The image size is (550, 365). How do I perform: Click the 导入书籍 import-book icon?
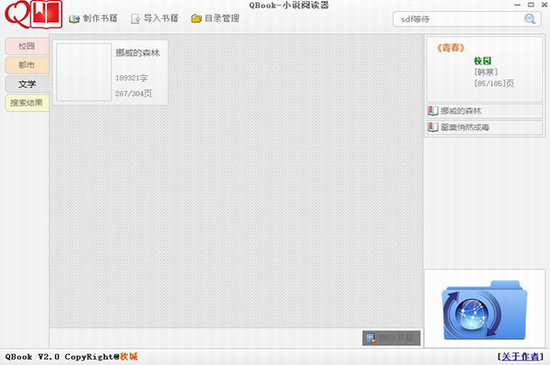tap(135, 19)
